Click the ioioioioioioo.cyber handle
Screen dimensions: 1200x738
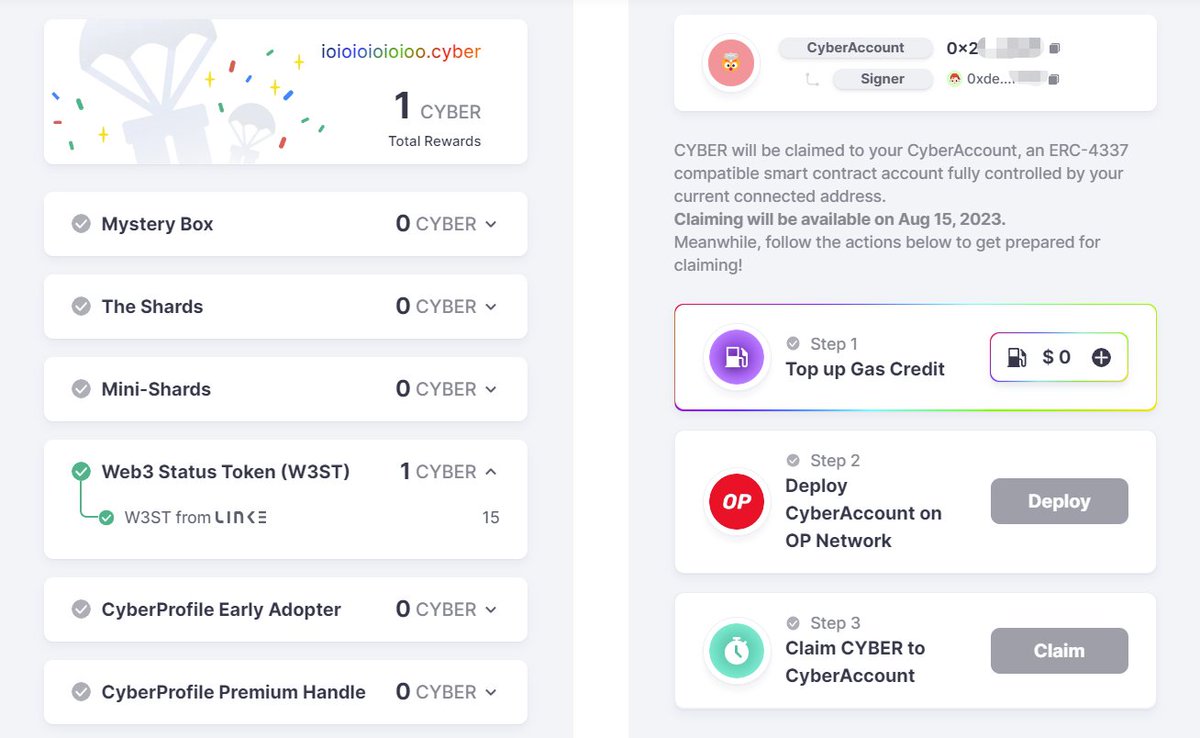400,51
